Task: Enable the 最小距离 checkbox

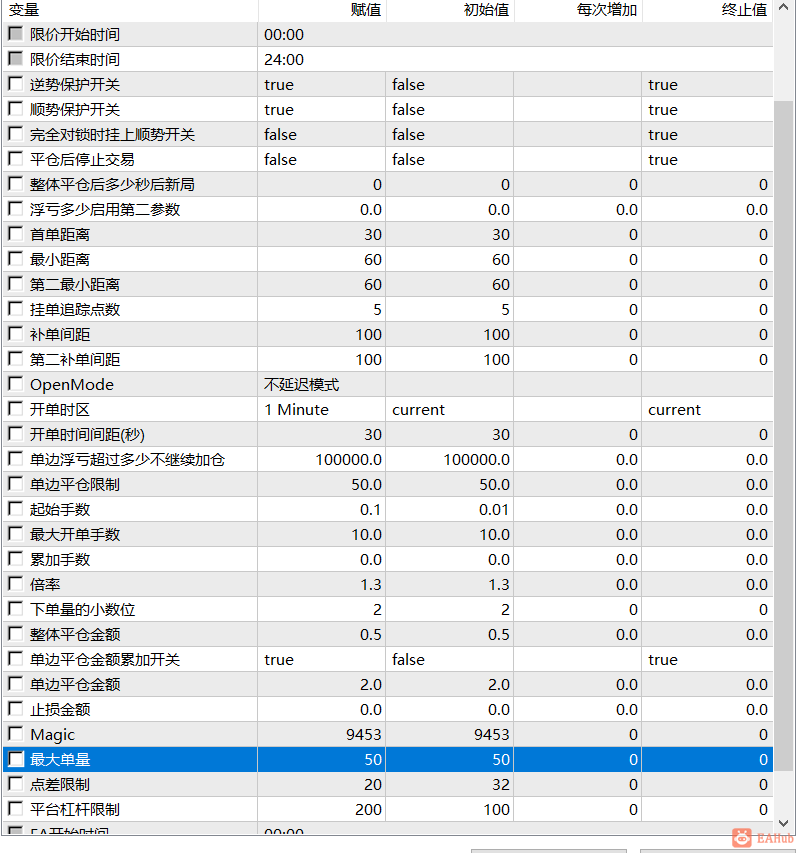Action: [x=16, y=259]
